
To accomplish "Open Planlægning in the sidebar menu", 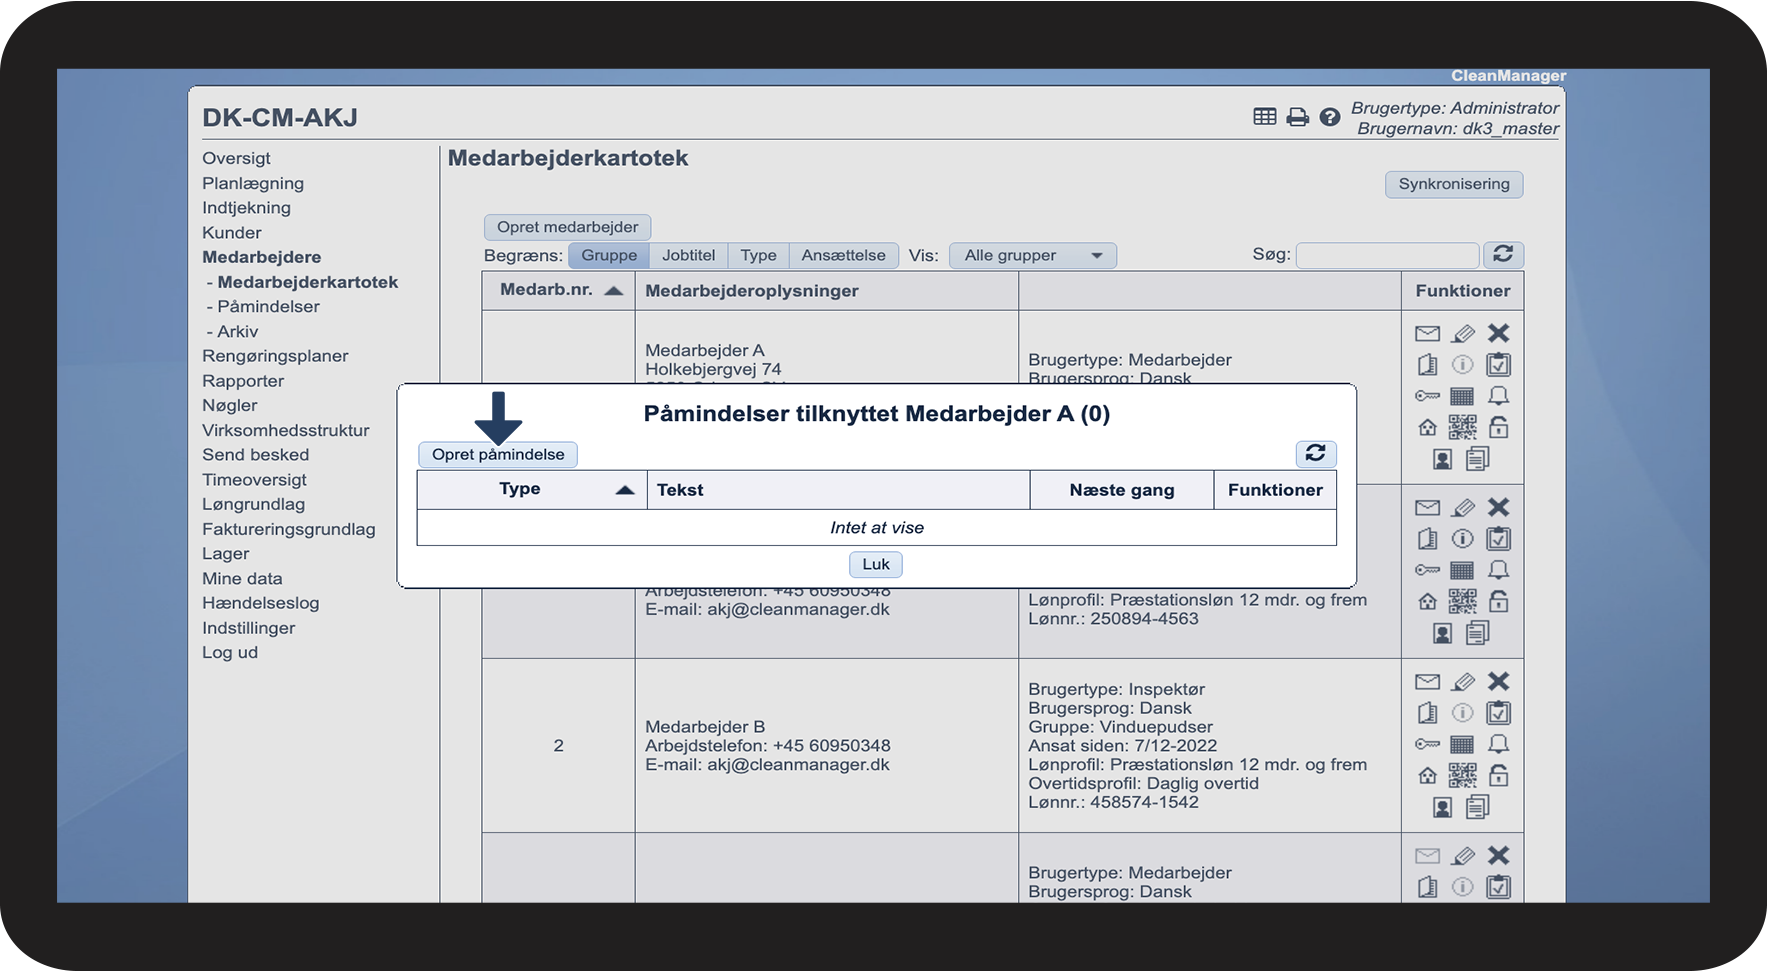I will pos(253,183).
